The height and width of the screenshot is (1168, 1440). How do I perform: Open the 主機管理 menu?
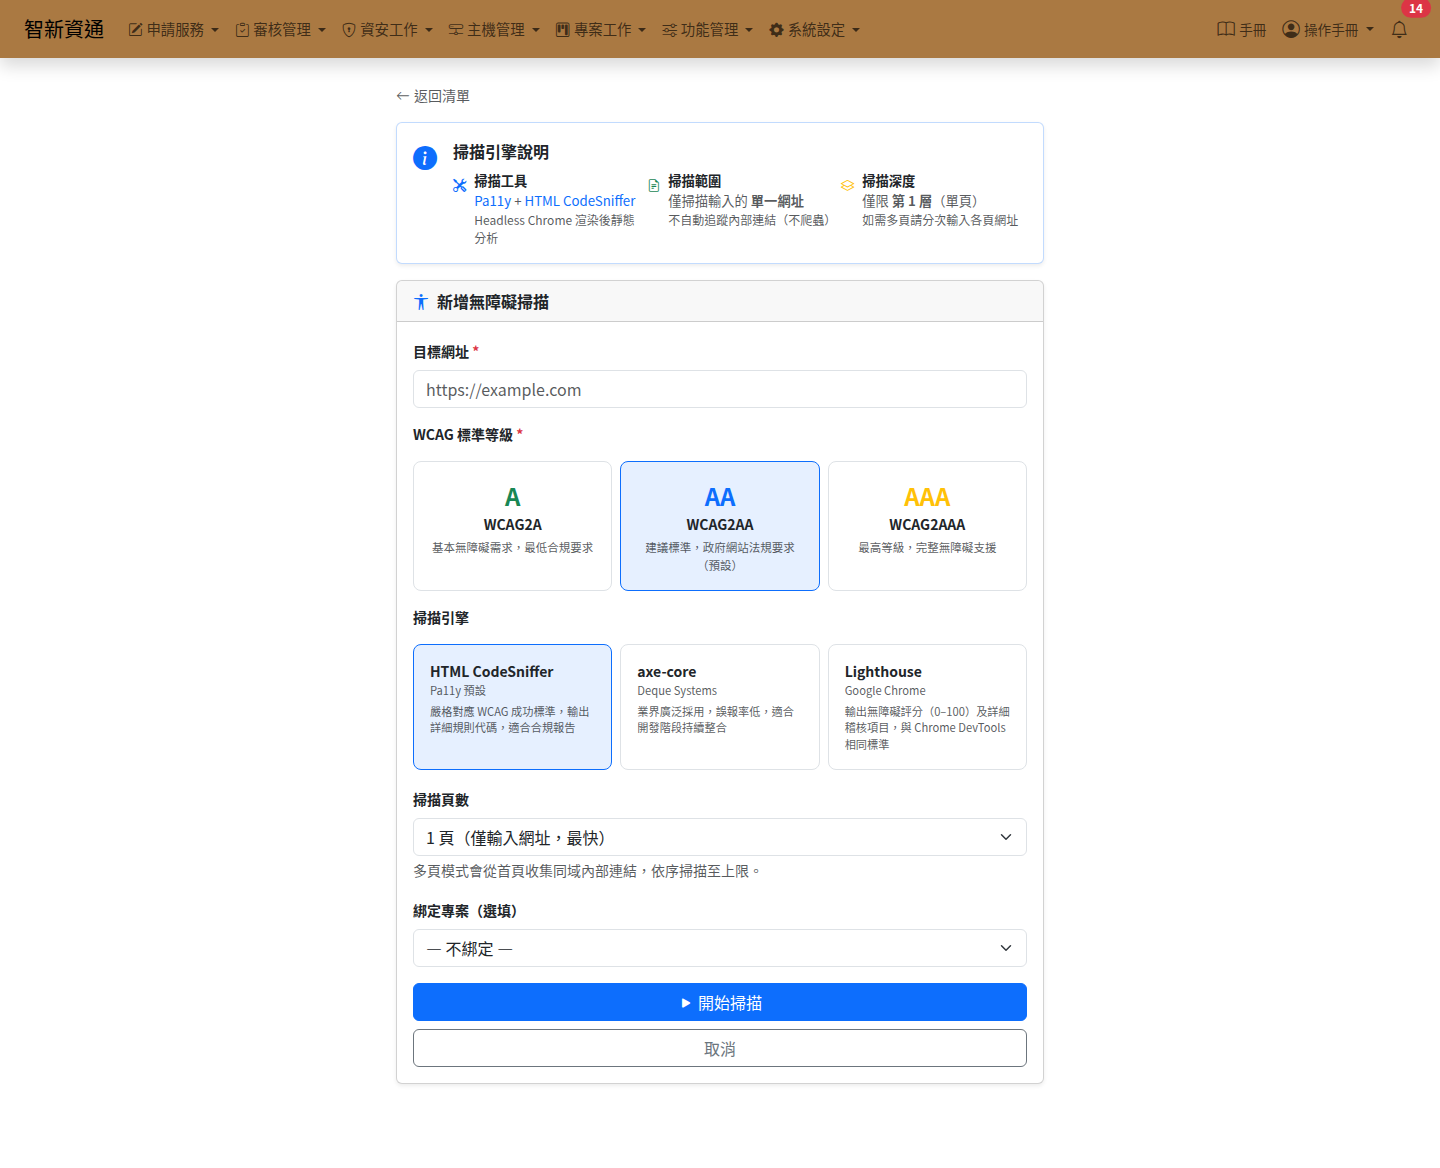494,30
